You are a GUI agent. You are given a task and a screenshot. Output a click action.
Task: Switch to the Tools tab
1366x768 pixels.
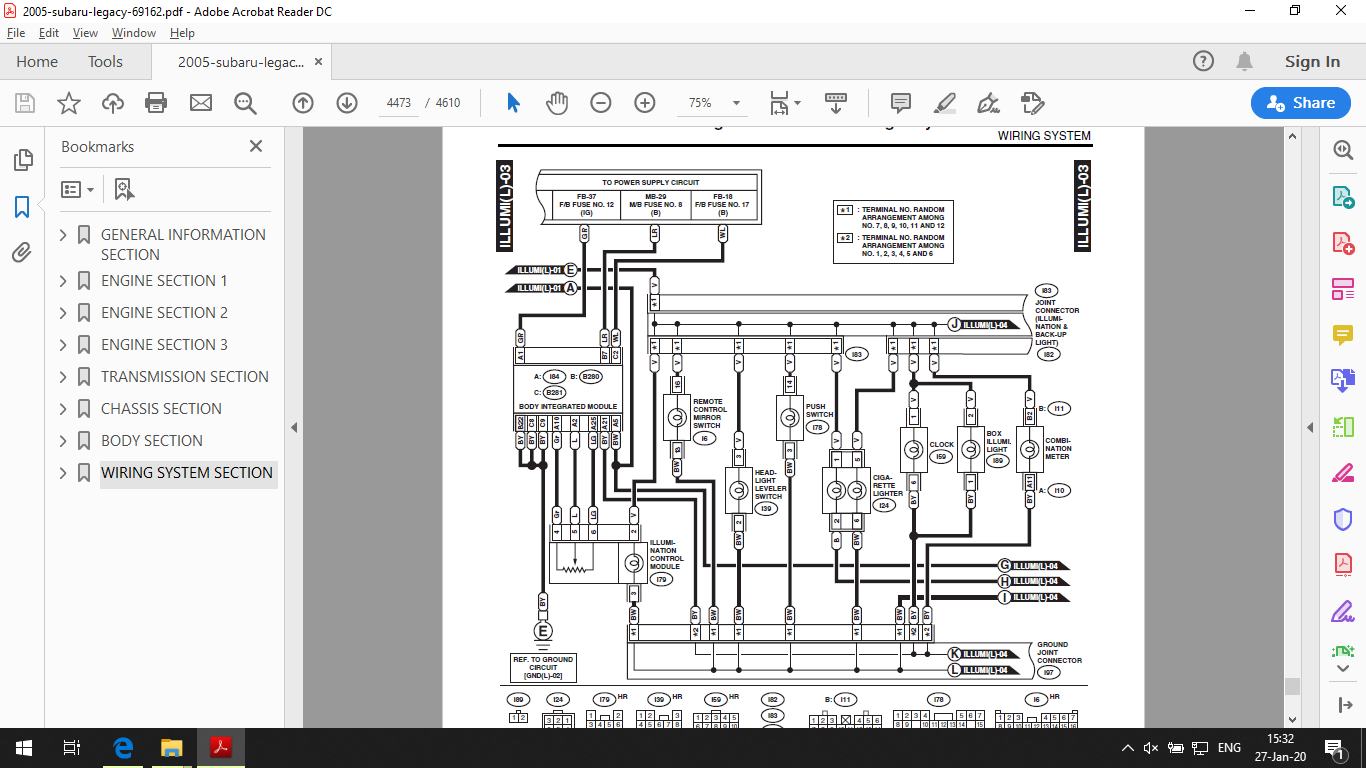coord(105,61)
